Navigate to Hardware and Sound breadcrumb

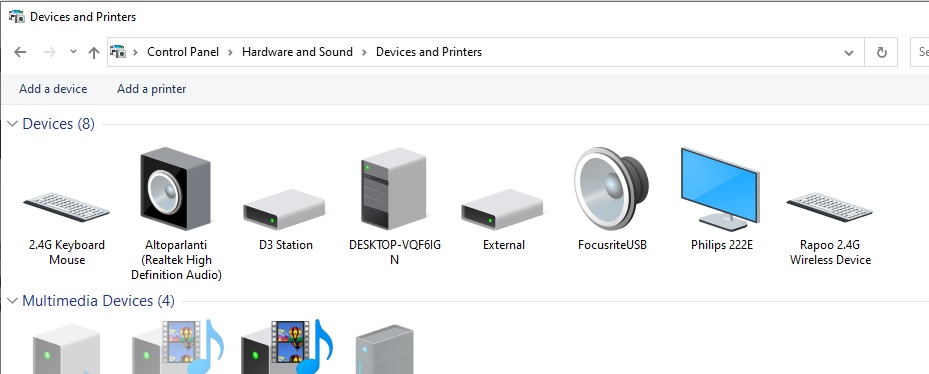pyautogui.click(x=297, y=52)
